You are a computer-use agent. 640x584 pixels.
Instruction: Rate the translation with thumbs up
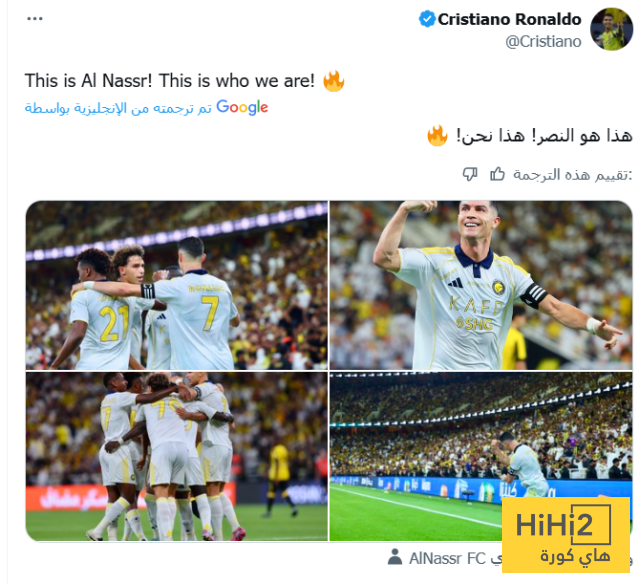click(x=497, y=174)
